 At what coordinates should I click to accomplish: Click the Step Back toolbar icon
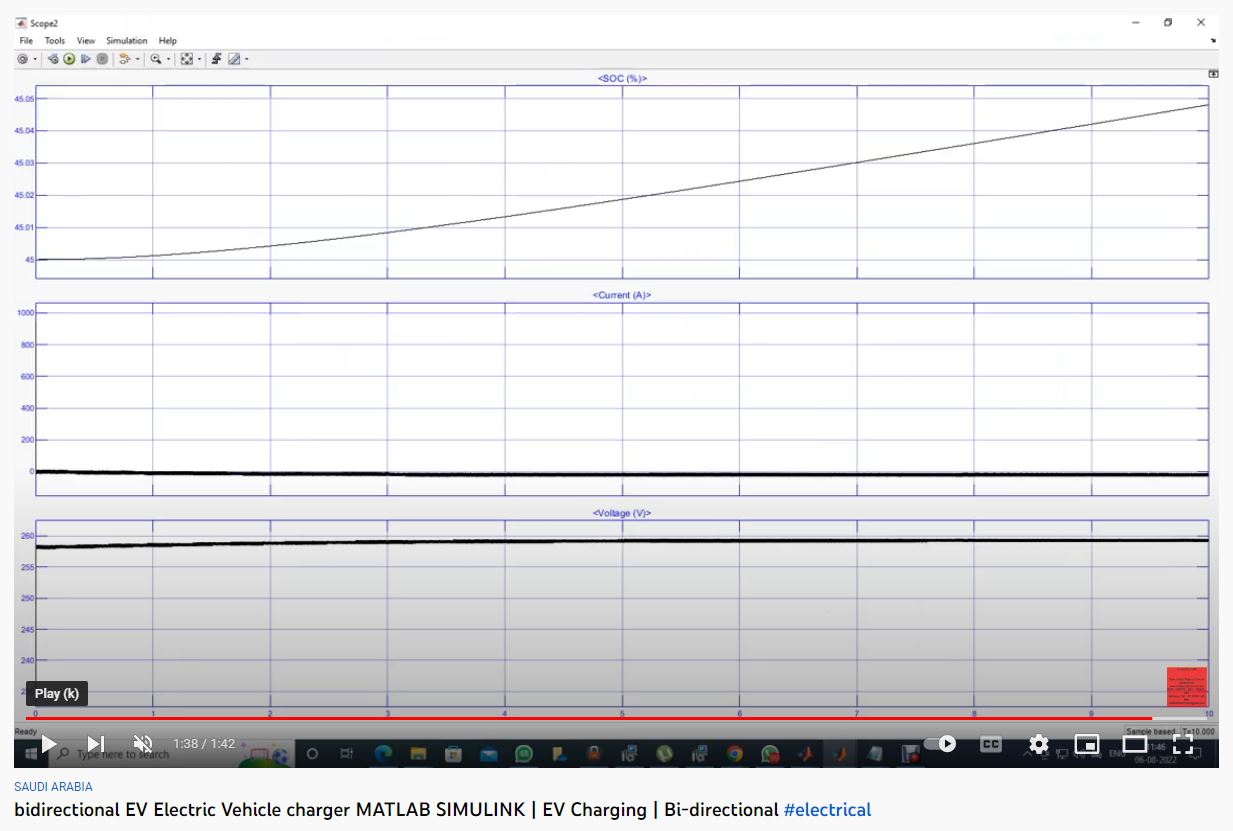(x=54, y=59)
